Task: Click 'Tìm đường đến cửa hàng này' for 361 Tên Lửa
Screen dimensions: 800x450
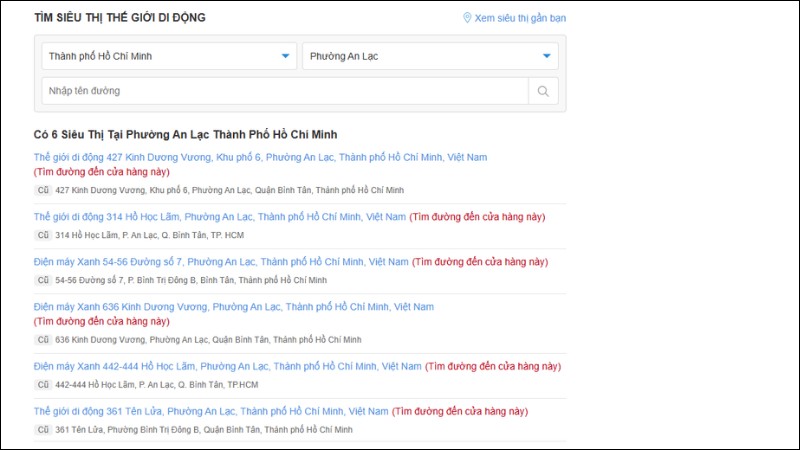Action: (x=460, y=411)
